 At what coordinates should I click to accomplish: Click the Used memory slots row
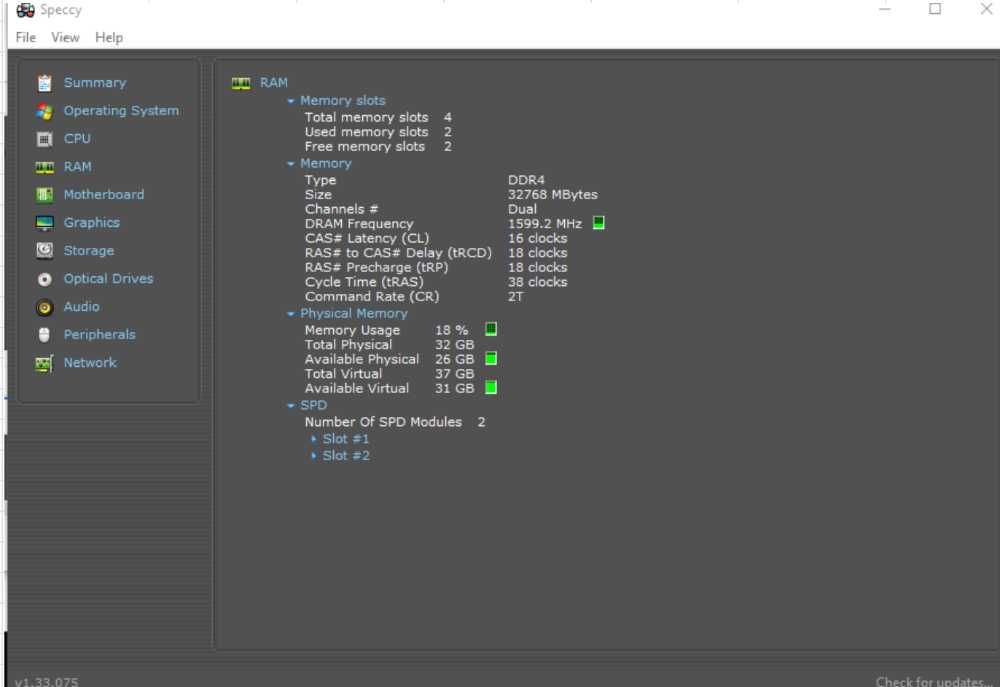tap(378, 132)
